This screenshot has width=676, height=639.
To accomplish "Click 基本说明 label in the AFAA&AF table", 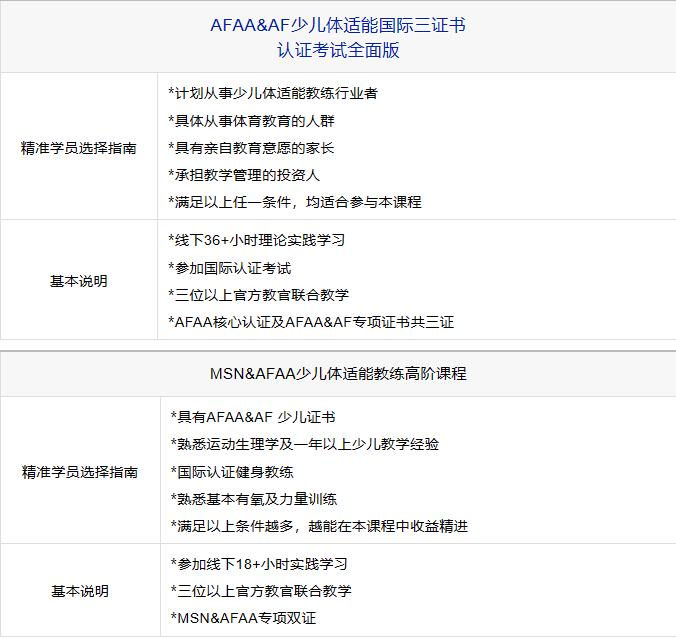I will 79,281.
